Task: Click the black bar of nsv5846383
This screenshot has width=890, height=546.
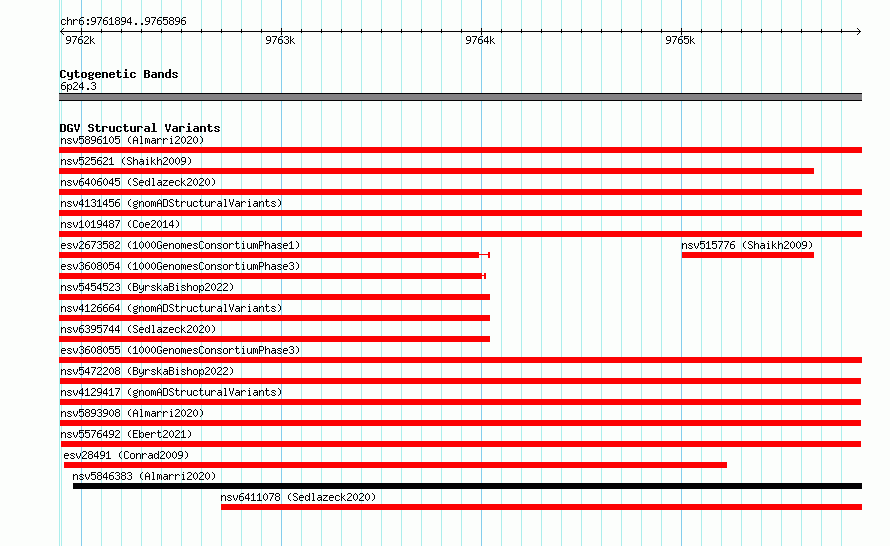Action: (x=467, y=486)
